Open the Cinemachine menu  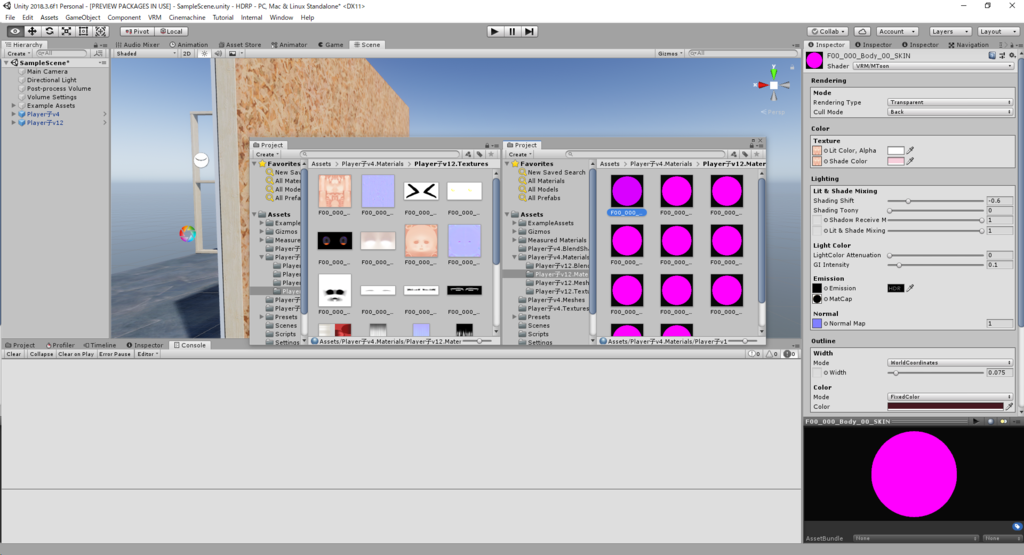(187, 18)
